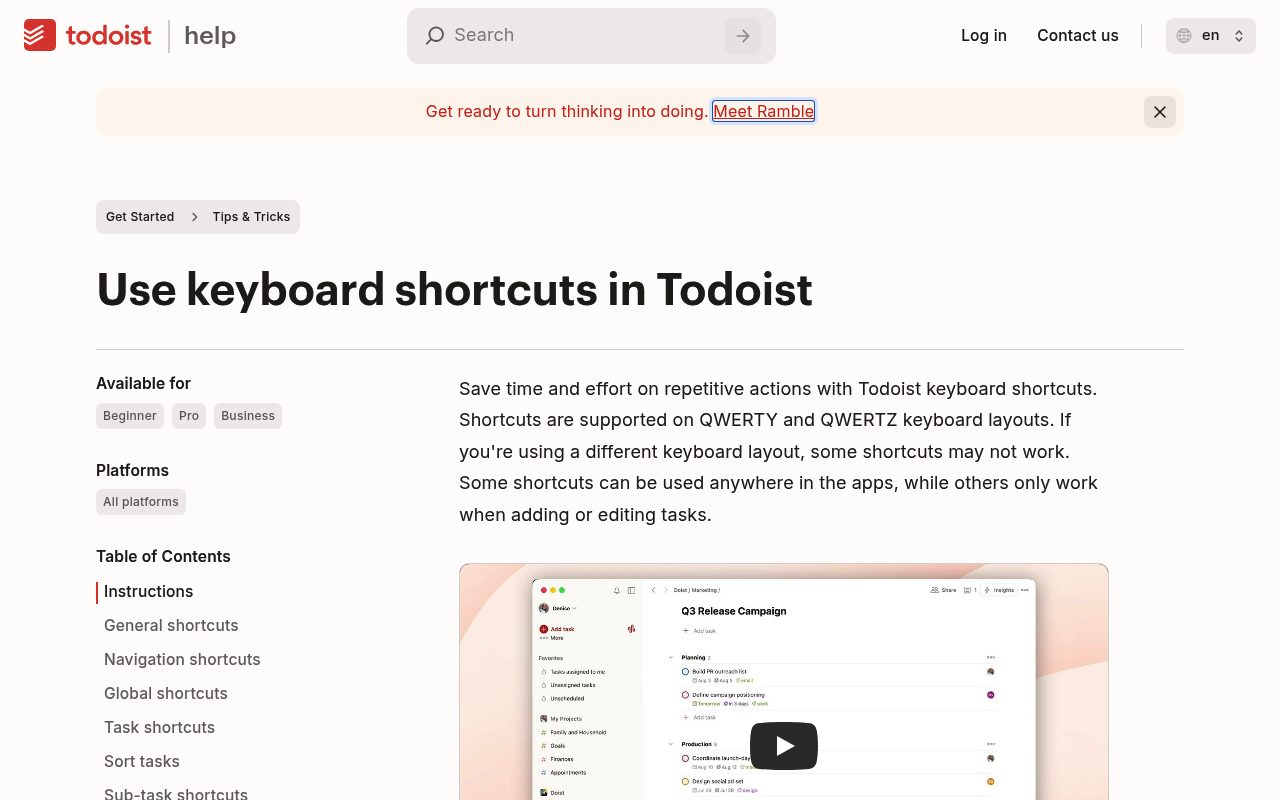The width and height of the screenshot is (1280, 800).
Task: Play the keyboard shortcuts video
Action: 784,746
